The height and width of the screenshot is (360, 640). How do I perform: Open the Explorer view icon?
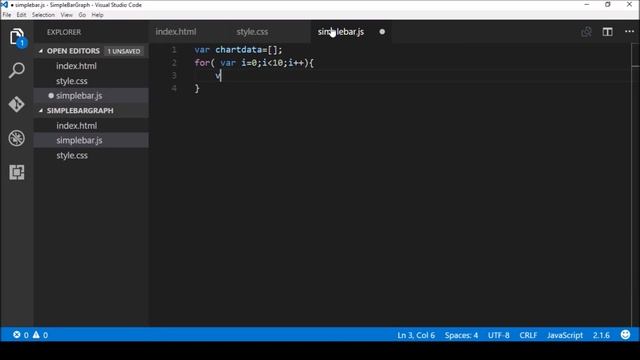16,37
